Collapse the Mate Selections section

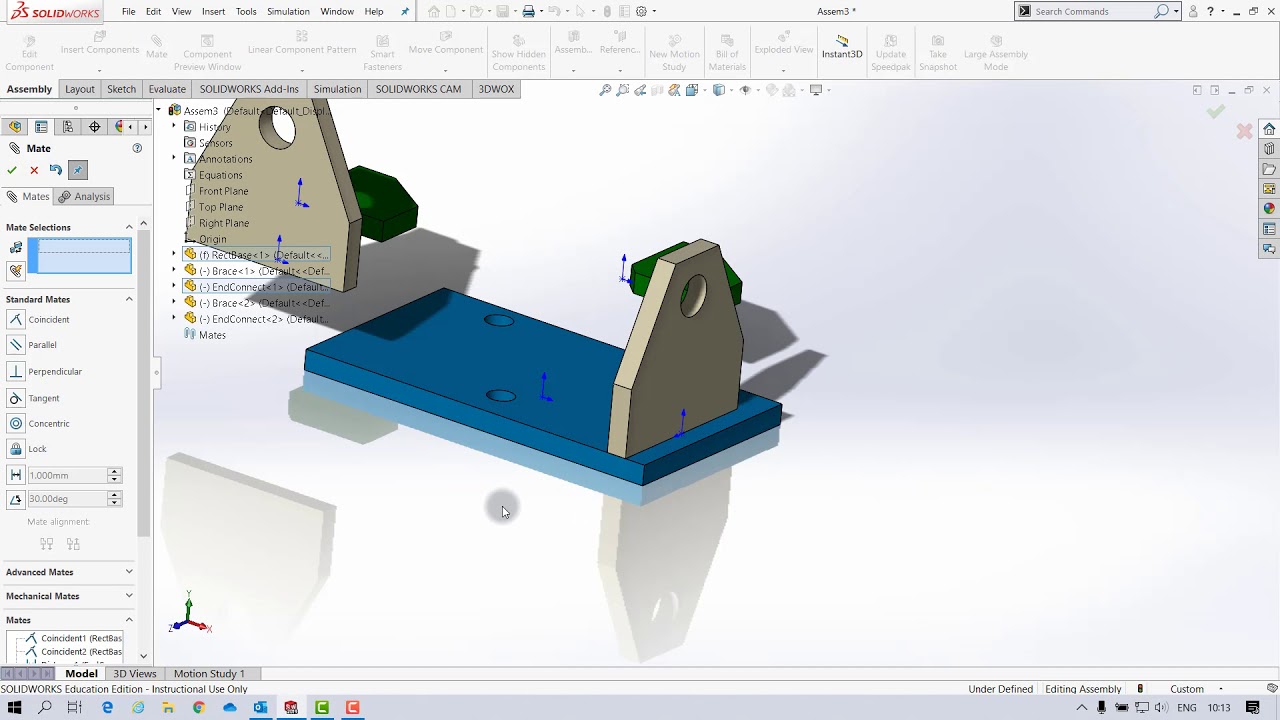[129, 227]
